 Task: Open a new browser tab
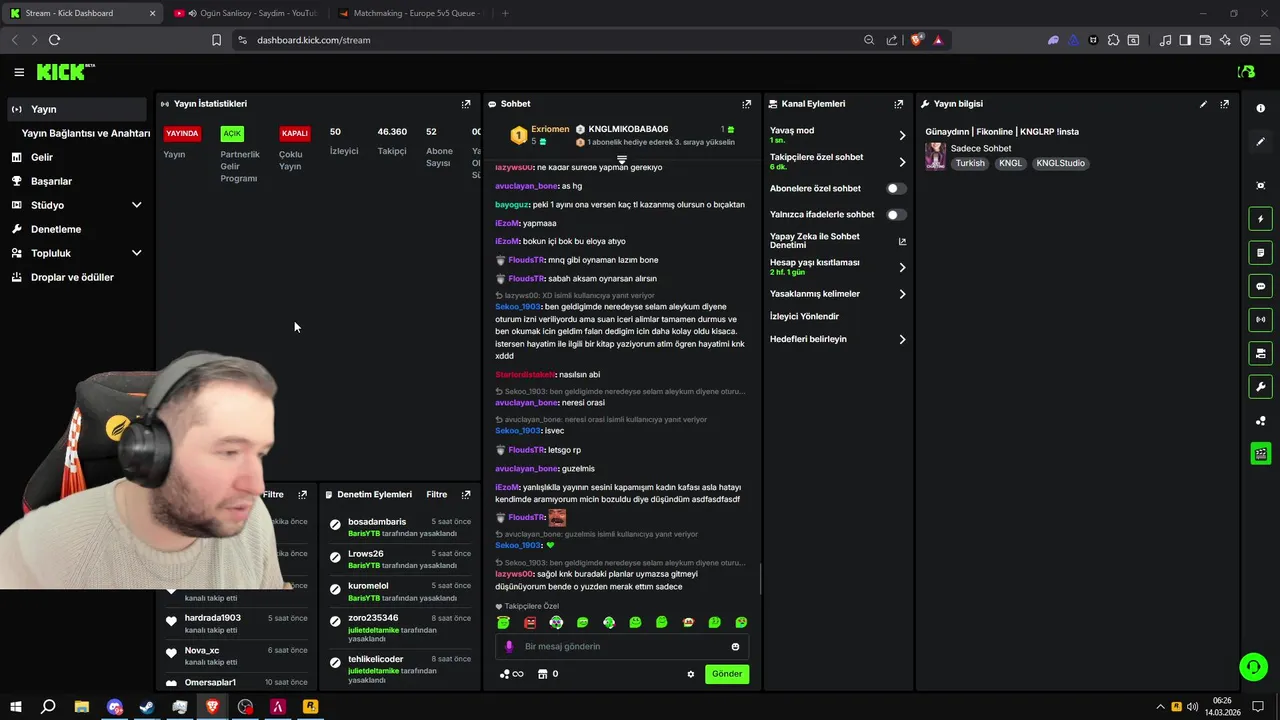505,13
